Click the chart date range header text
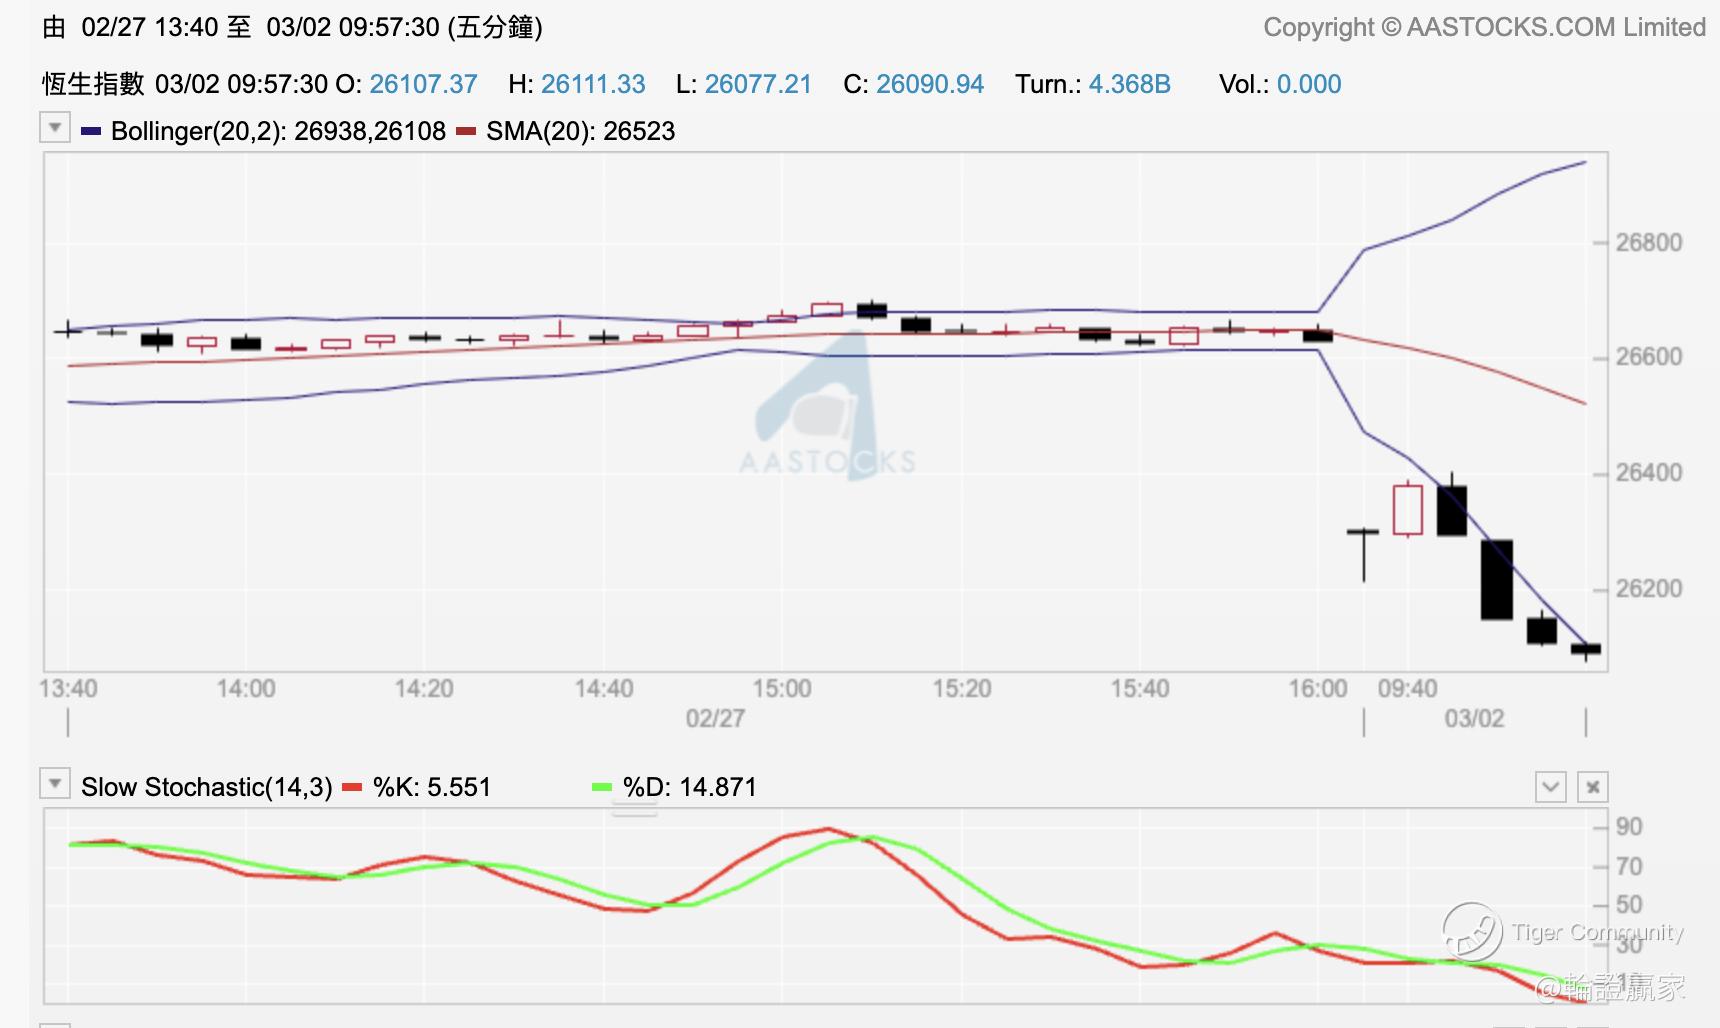This screenshot has height=1028, width=1720. click(x=292, y=27)
